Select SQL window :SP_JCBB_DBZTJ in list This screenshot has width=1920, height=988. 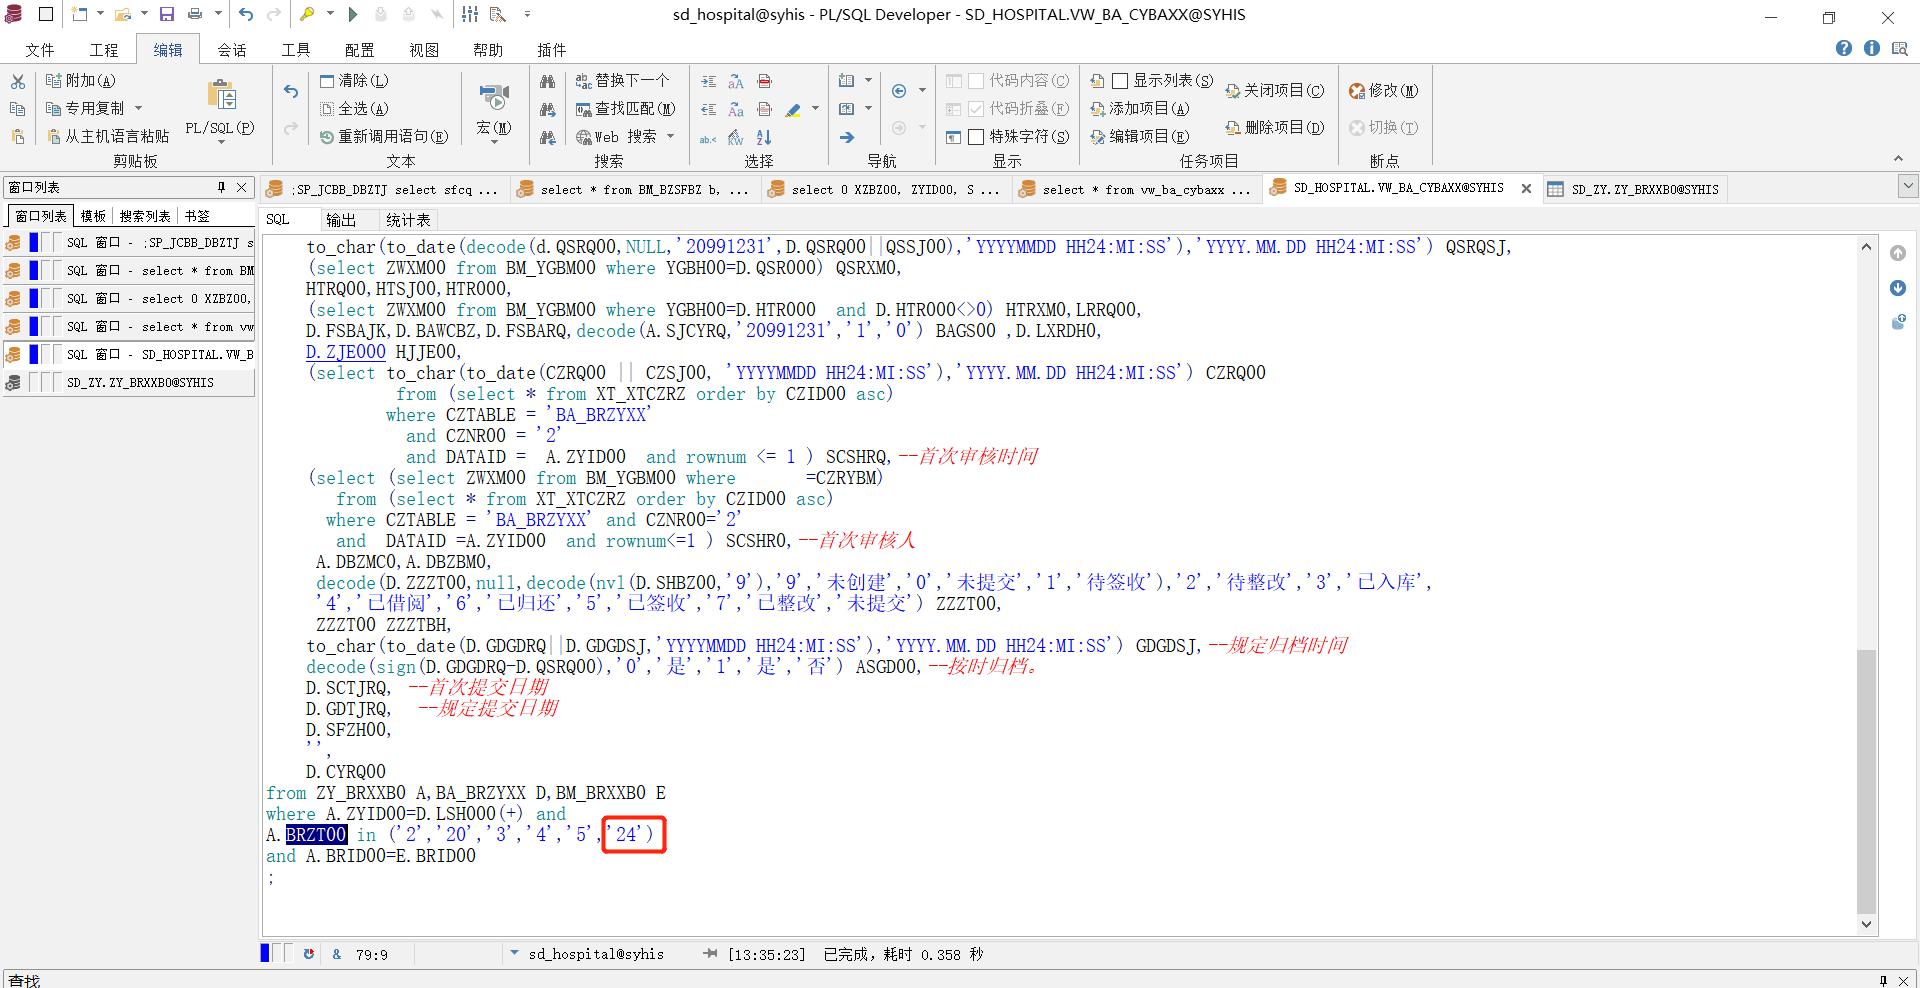(129, 243)
